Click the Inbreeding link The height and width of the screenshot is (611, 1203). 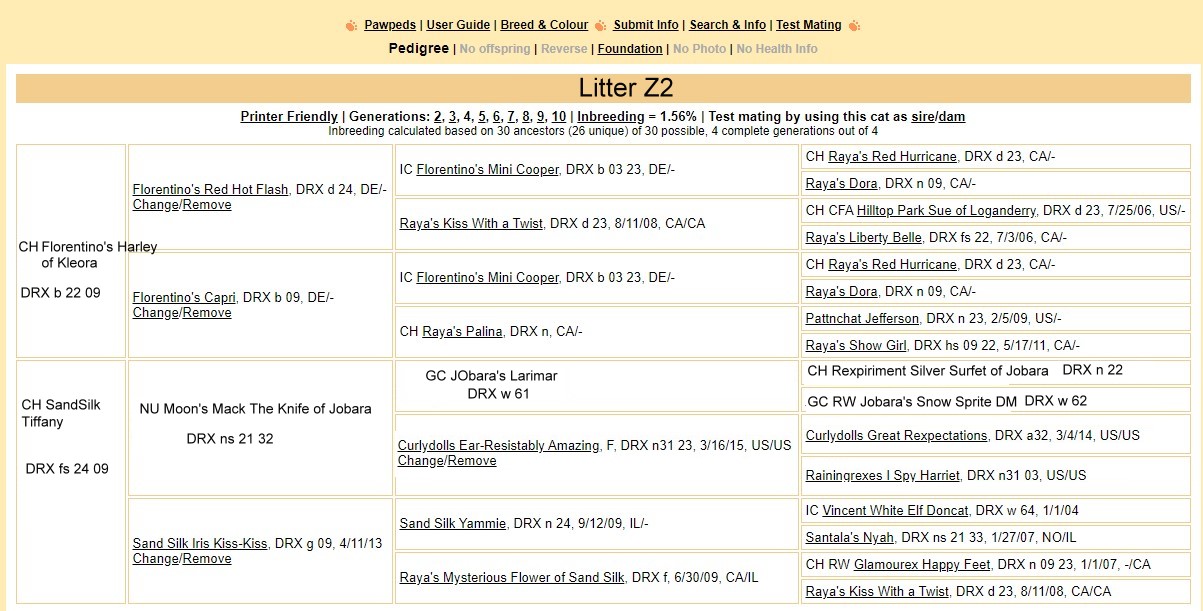click(x=611, y=117)
